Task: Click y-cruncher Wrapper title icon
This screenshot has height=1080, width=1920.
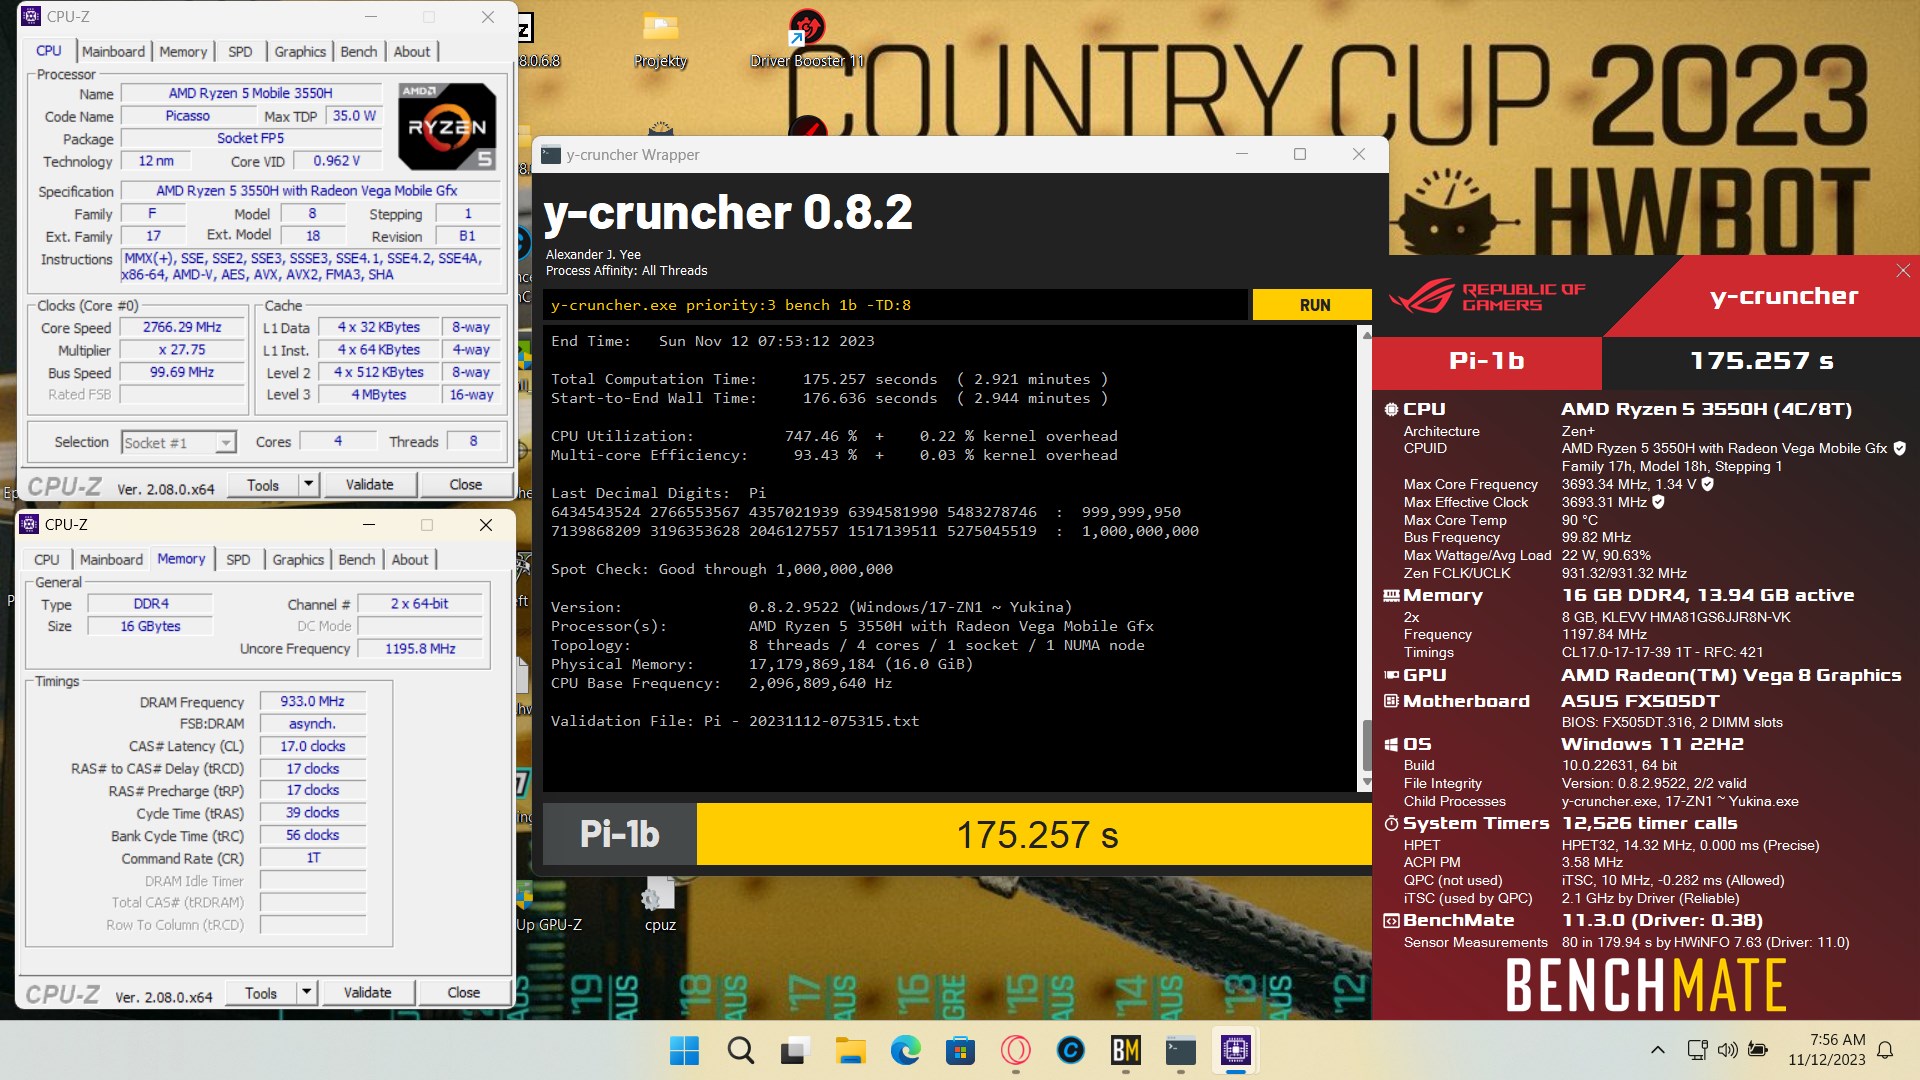Action: tap(551, 155)
